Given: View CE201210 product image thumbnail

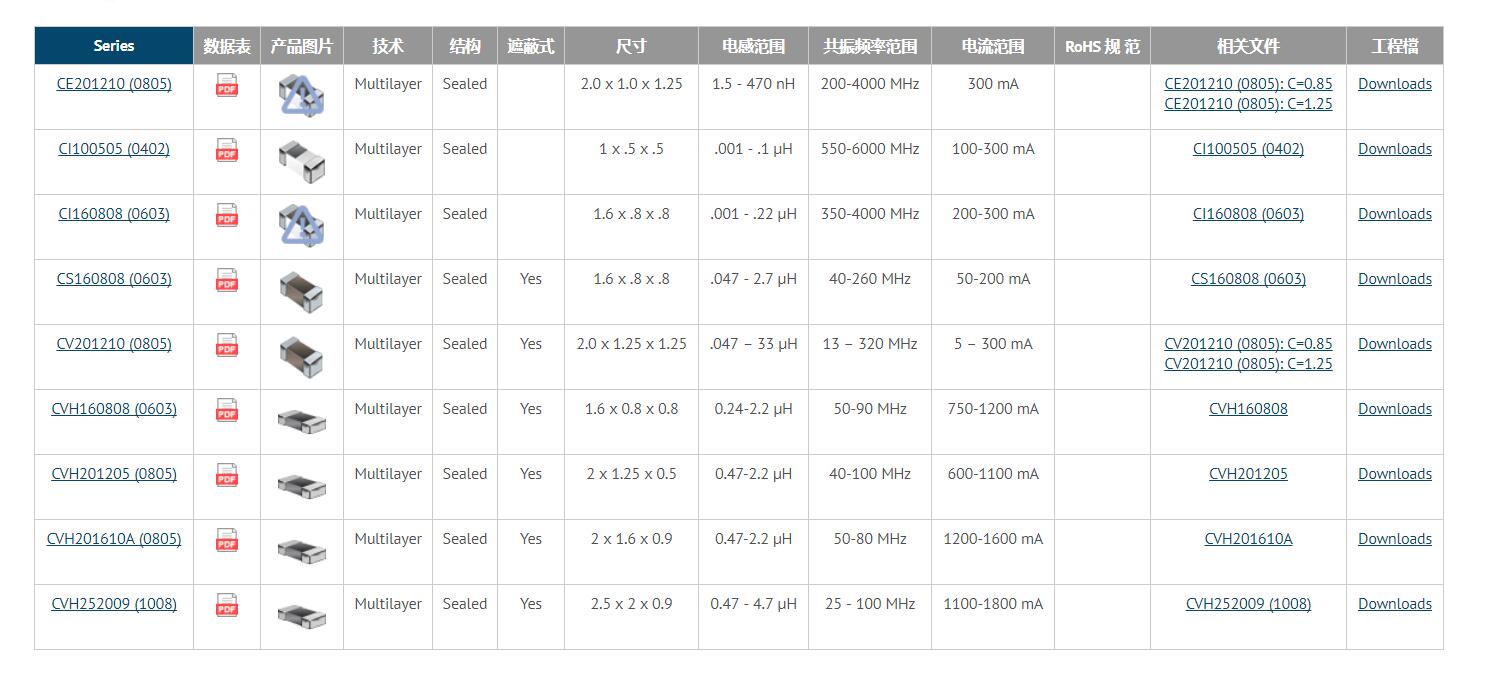Looking at the screenshot, I should click(x=301, y=95).
